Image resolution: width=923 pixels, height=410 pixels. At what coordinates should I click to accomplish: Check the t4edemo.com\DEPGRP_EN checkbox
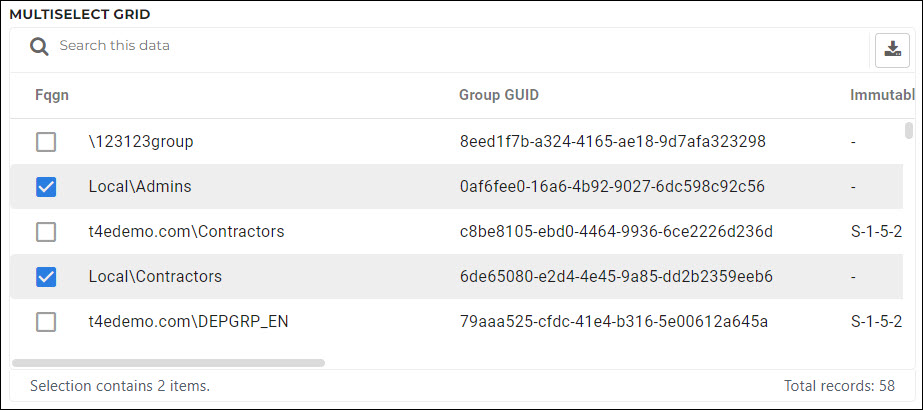(x=46, y=322)
